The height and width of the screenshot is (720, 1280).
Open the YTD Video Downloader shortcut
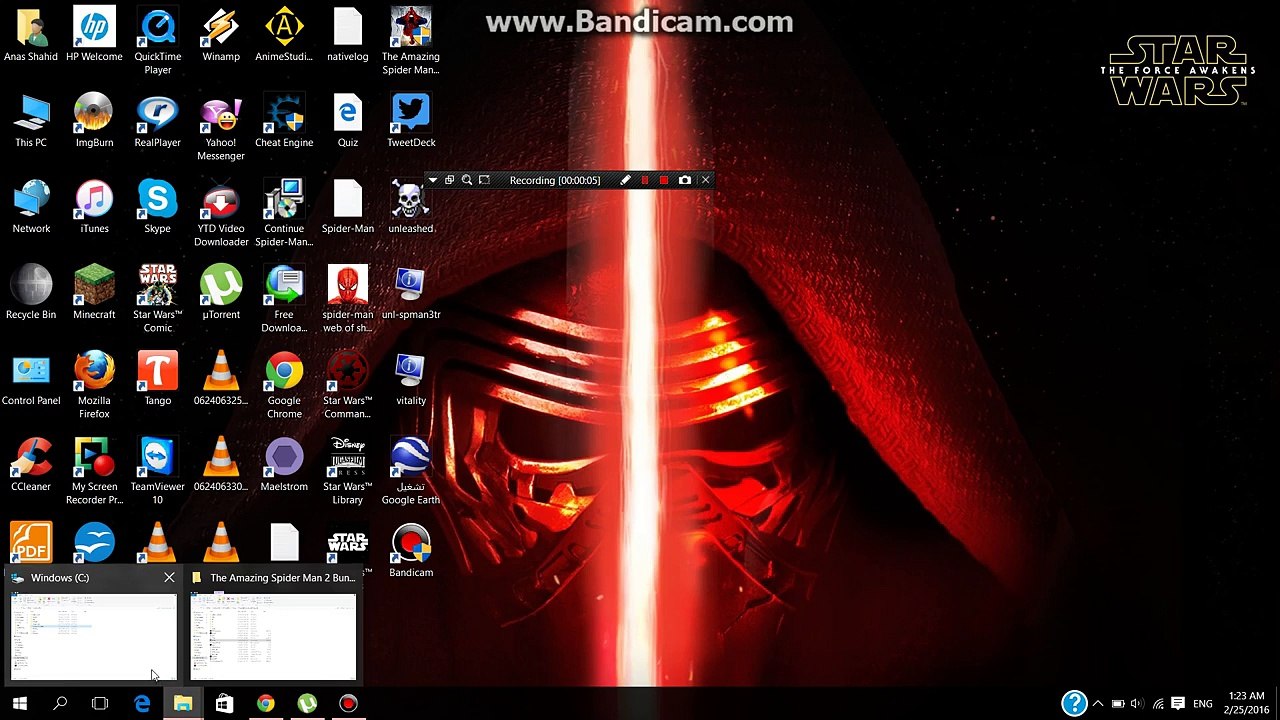[x=221, y=213]
